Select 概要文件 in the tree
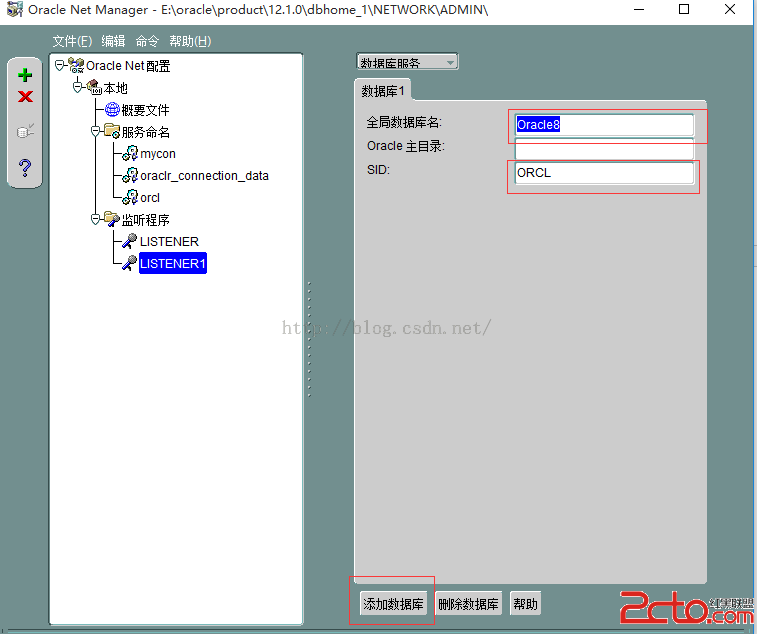This screenshot has width=757, height=634. point(145,110)
